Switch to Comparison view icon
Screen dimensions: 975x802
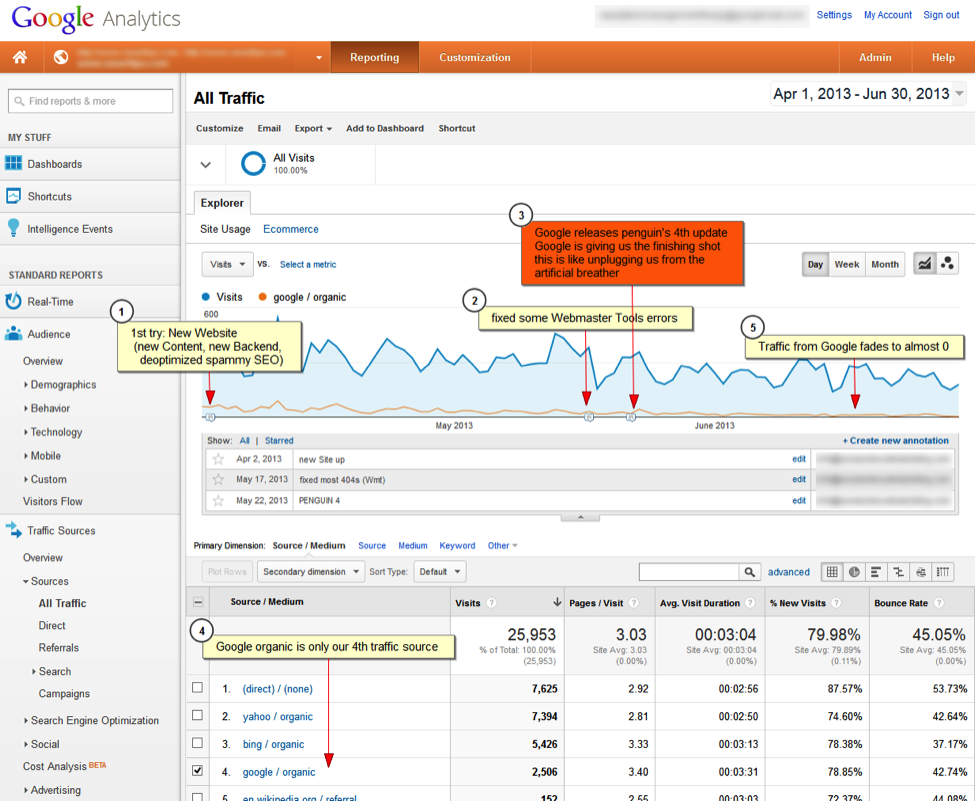[x=898, y=572]
